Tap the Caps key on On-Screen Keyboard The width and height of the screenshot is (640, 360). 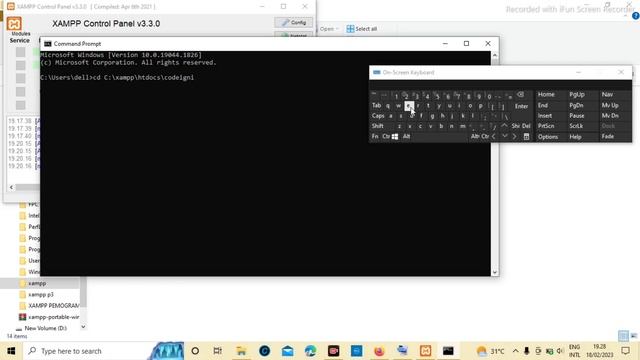tap(378, 116)
